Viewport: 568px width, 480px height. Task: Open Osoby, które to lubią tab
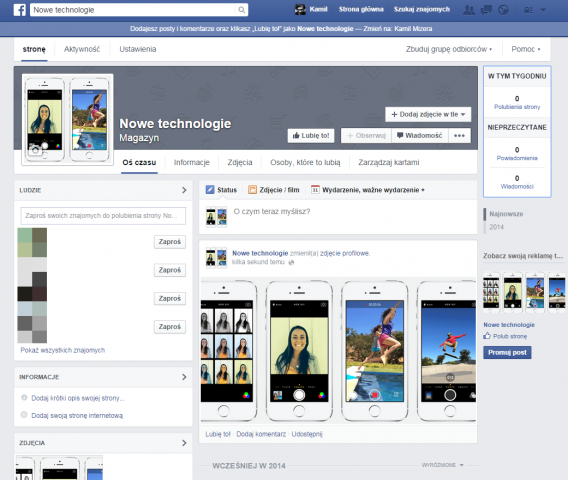click(x=305, y=162)
